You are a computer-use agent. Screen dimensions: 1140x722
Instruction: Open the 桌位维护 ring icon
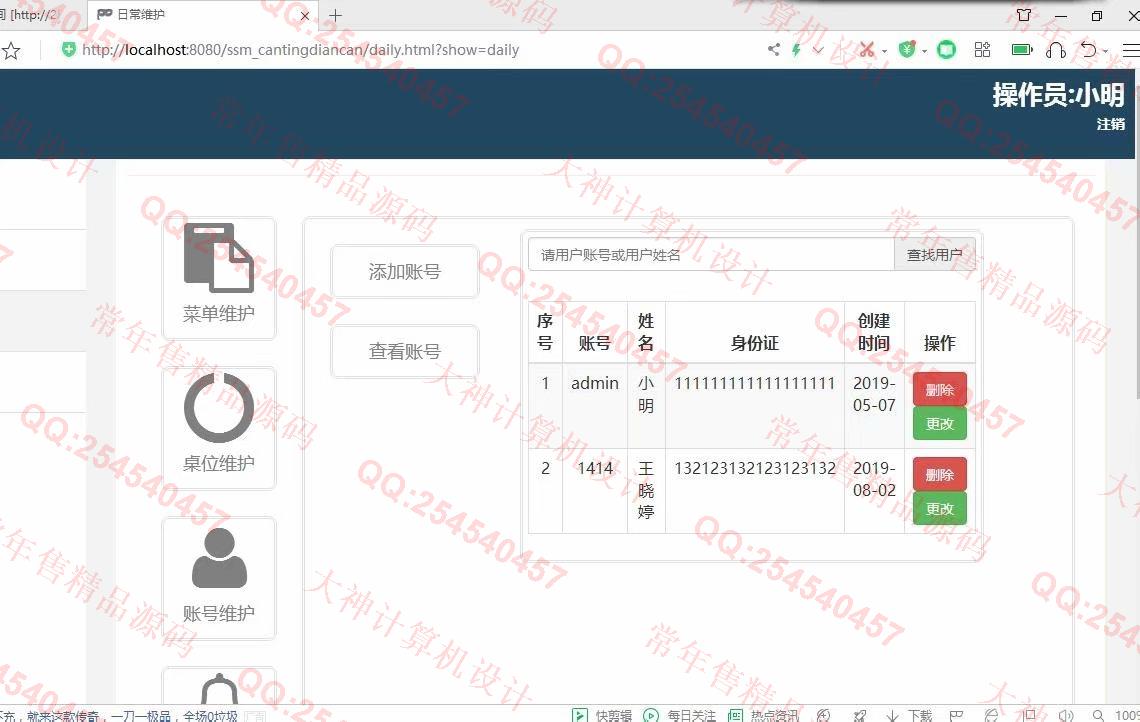click(x=219, y=408)
